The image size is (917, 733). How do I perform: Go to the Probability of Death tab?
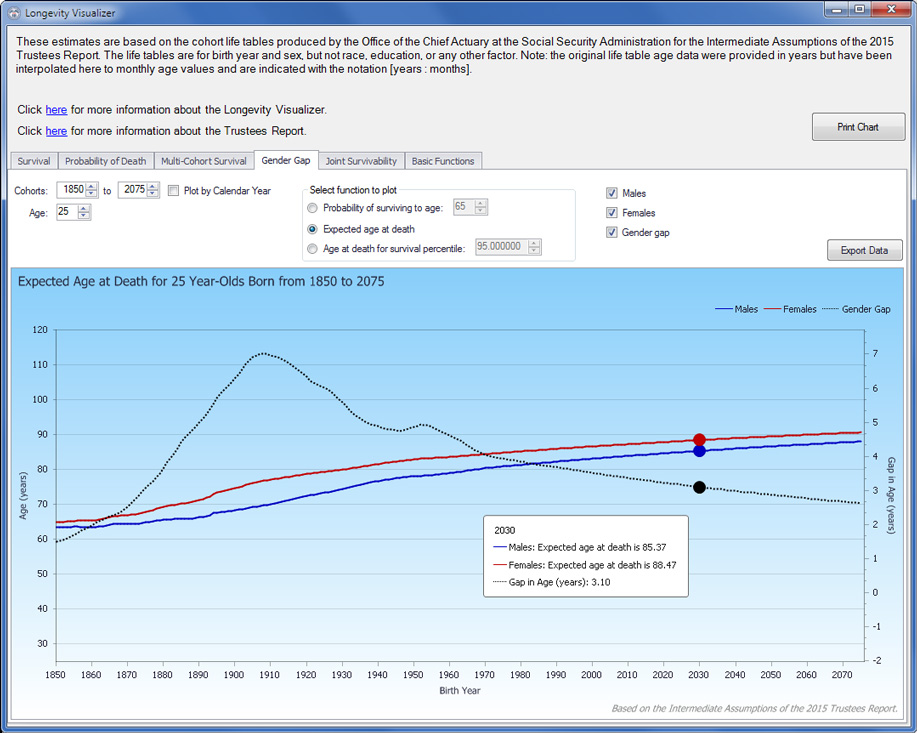105,161
